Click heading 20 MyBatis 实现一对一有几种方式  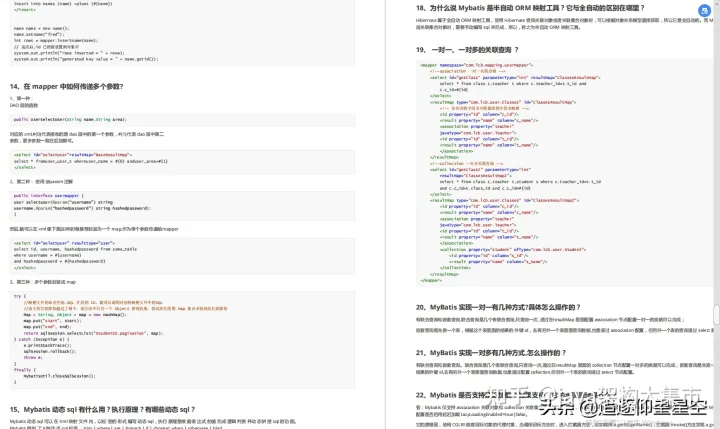498,307
